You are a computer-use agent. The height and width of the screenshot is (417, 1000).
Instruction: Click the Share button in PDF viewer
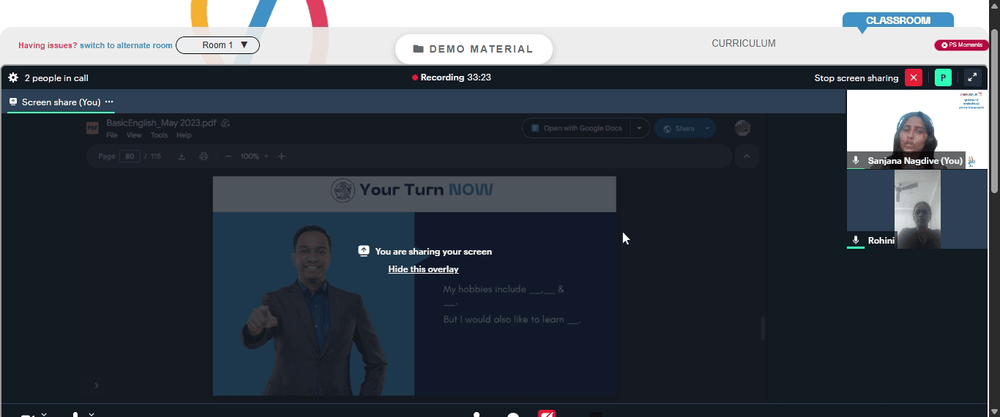(679, 128)
